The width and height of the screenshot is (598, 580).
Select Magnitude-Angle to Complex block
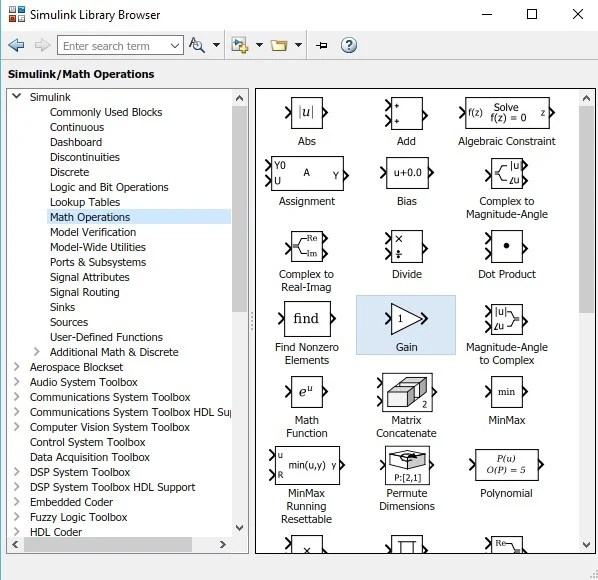click(506, 320)
